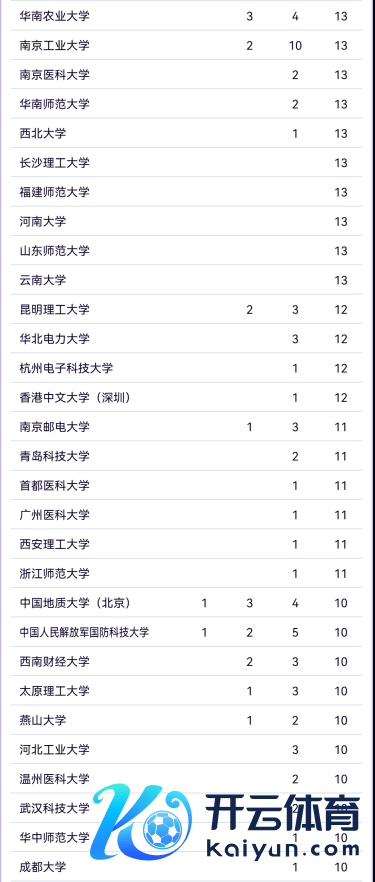Click the 燕山大学 table entry
The width and height of the screenshot is (375, 882).
pyautogui.click(x=43, y=721)
